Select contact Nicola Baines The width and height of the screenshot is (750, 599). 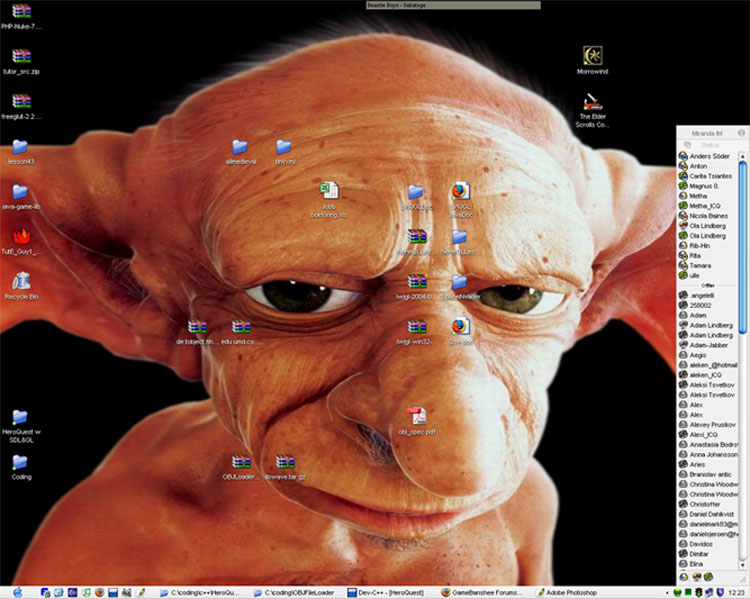click(x=708, y=216)
